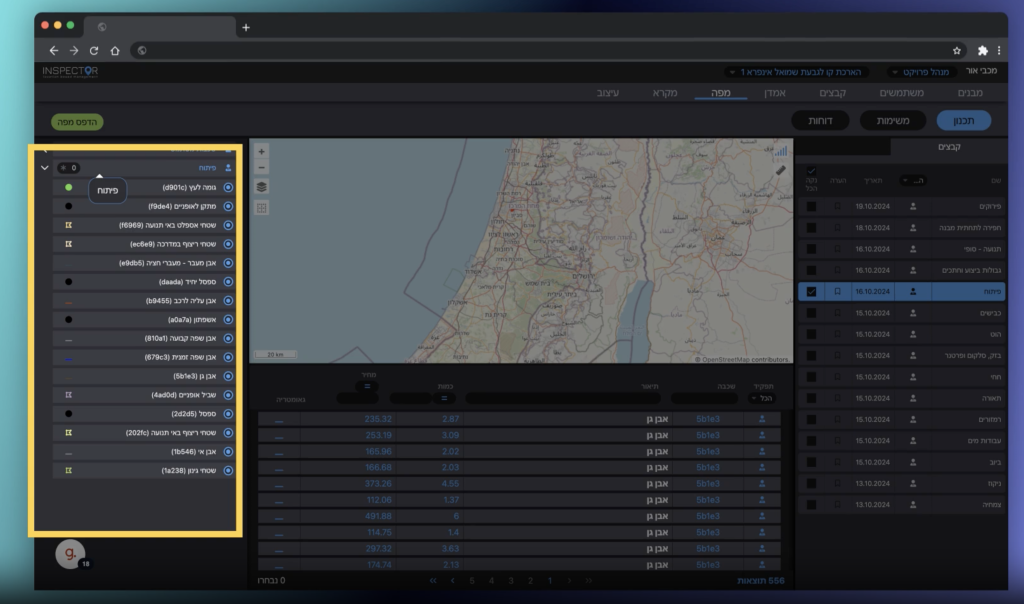Image resolution: width=1024 pixels, height=604 pixels.
Task: Toggle visibility of layer אשפתון (a0a7a)
Action: tap(228, 320)
